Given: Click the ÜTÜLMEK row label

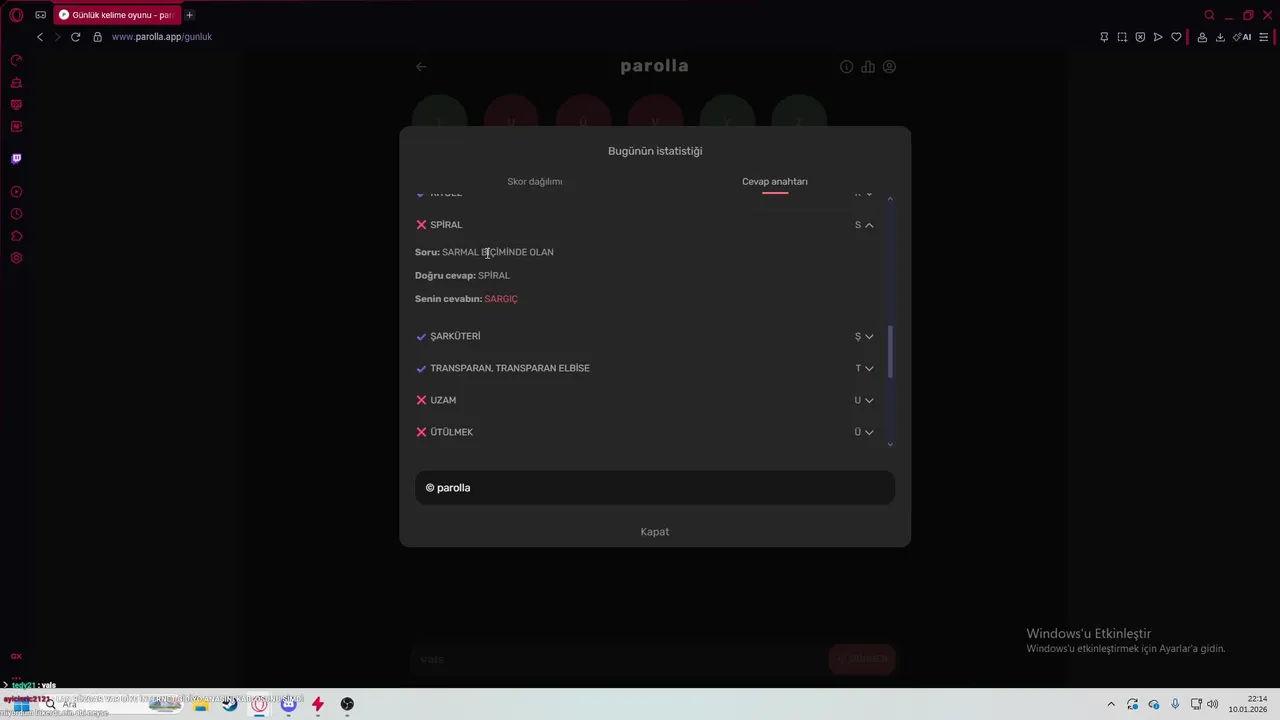Looking at the screenshot, I should click(452, 433).
